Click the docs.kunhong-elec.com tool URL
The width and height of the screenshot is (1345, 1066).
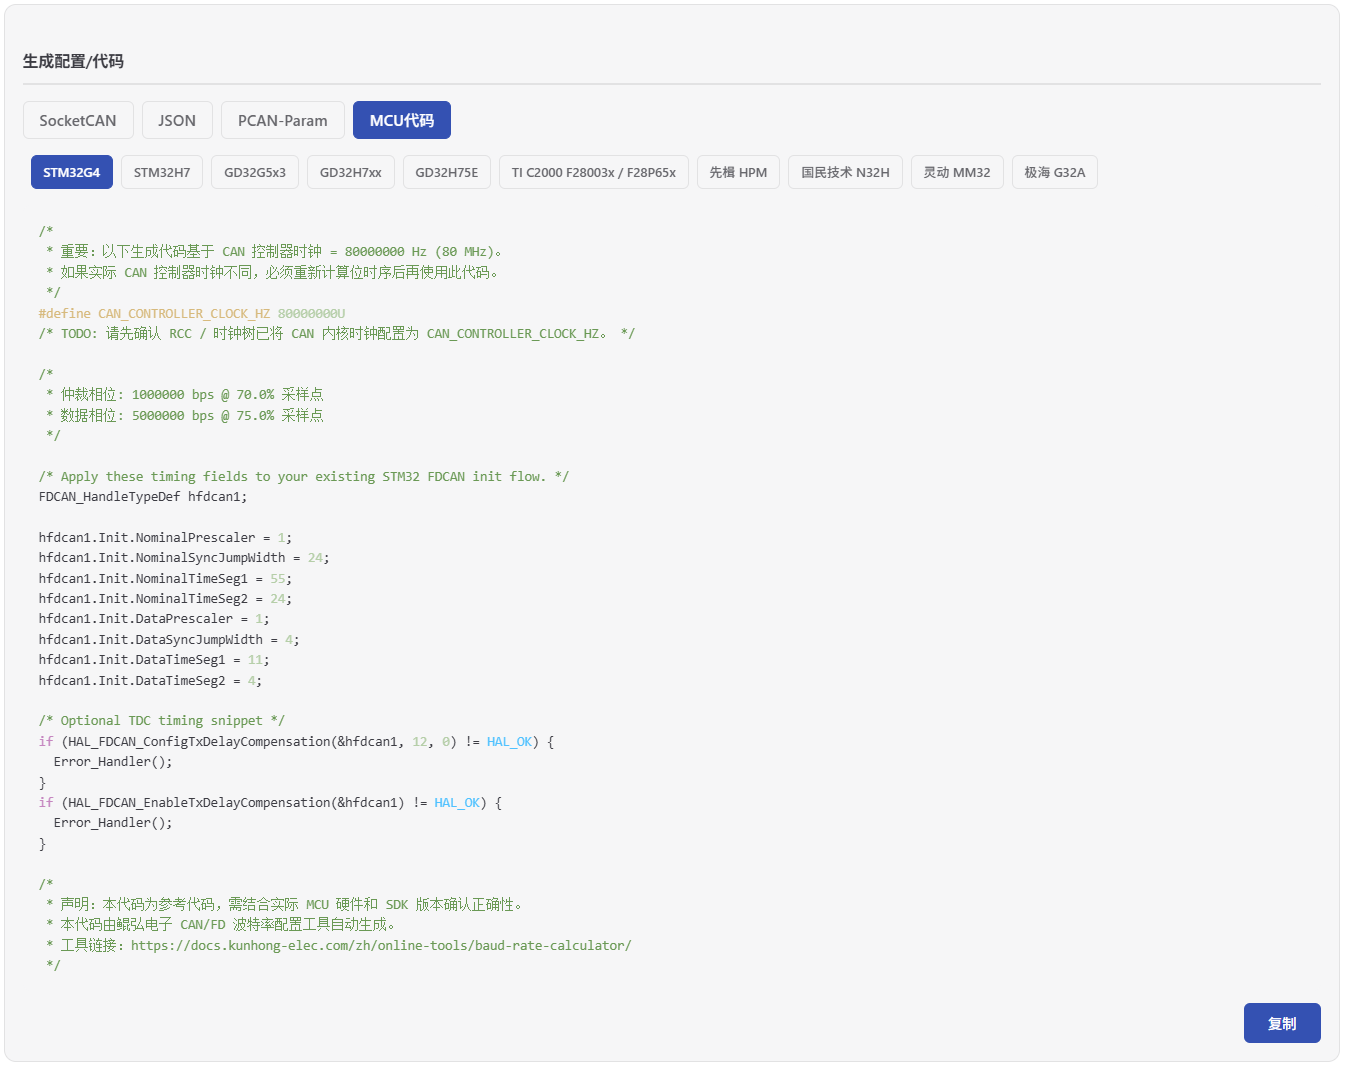point(380,945)
